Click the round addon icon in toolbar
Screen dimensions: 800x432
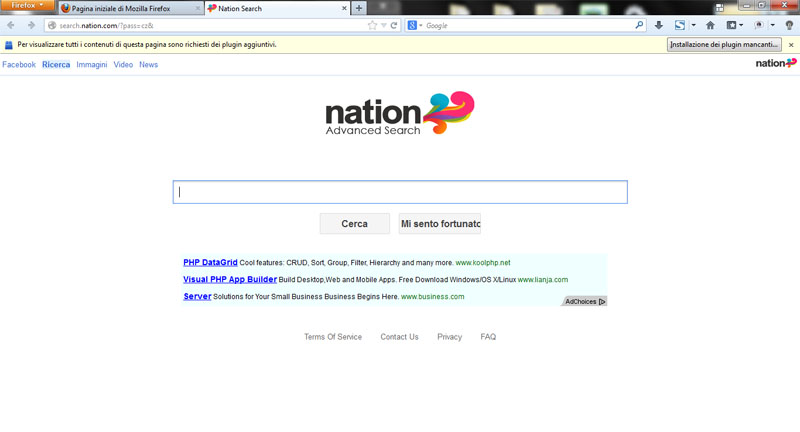point(759,25)
